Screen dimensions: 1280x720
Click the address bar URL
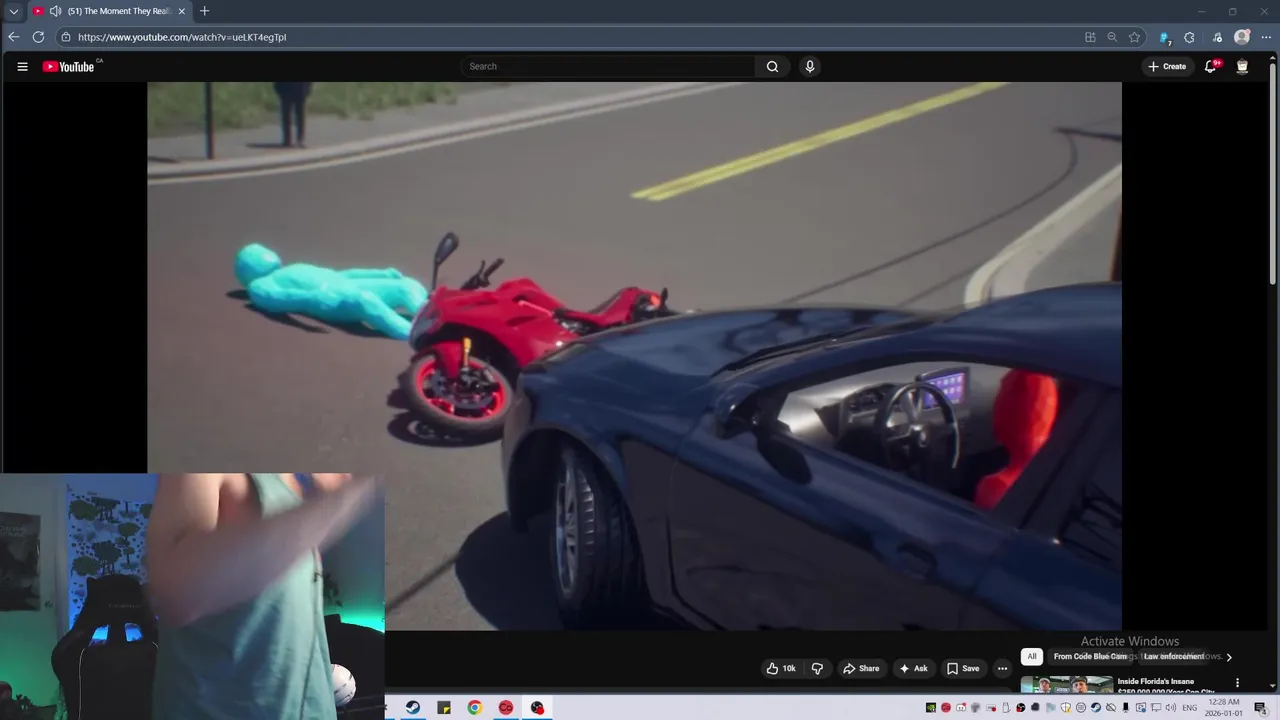(x=182, y=37)
